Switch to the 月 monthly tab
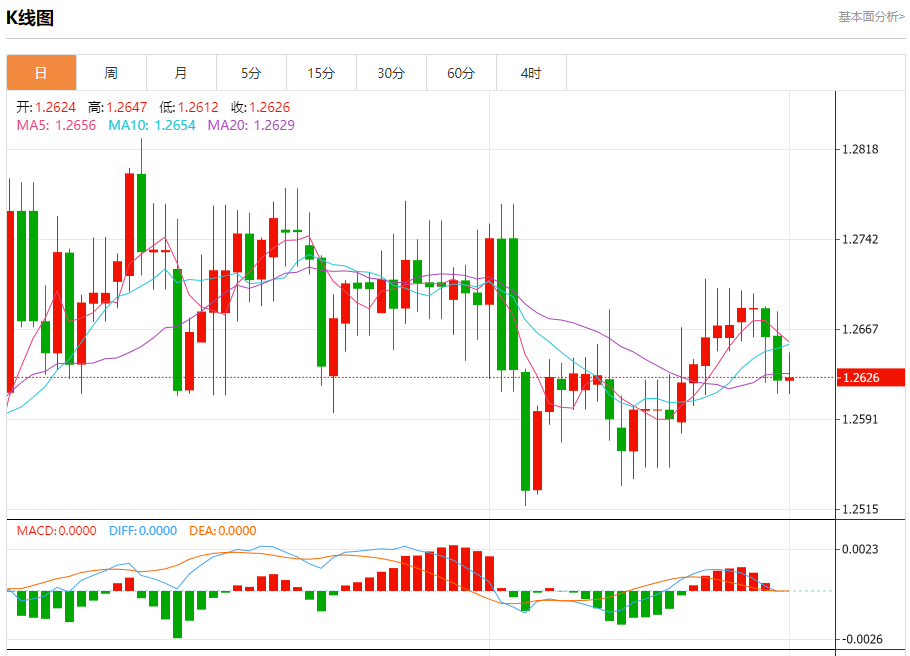The image size is (910, 656). 182,73
